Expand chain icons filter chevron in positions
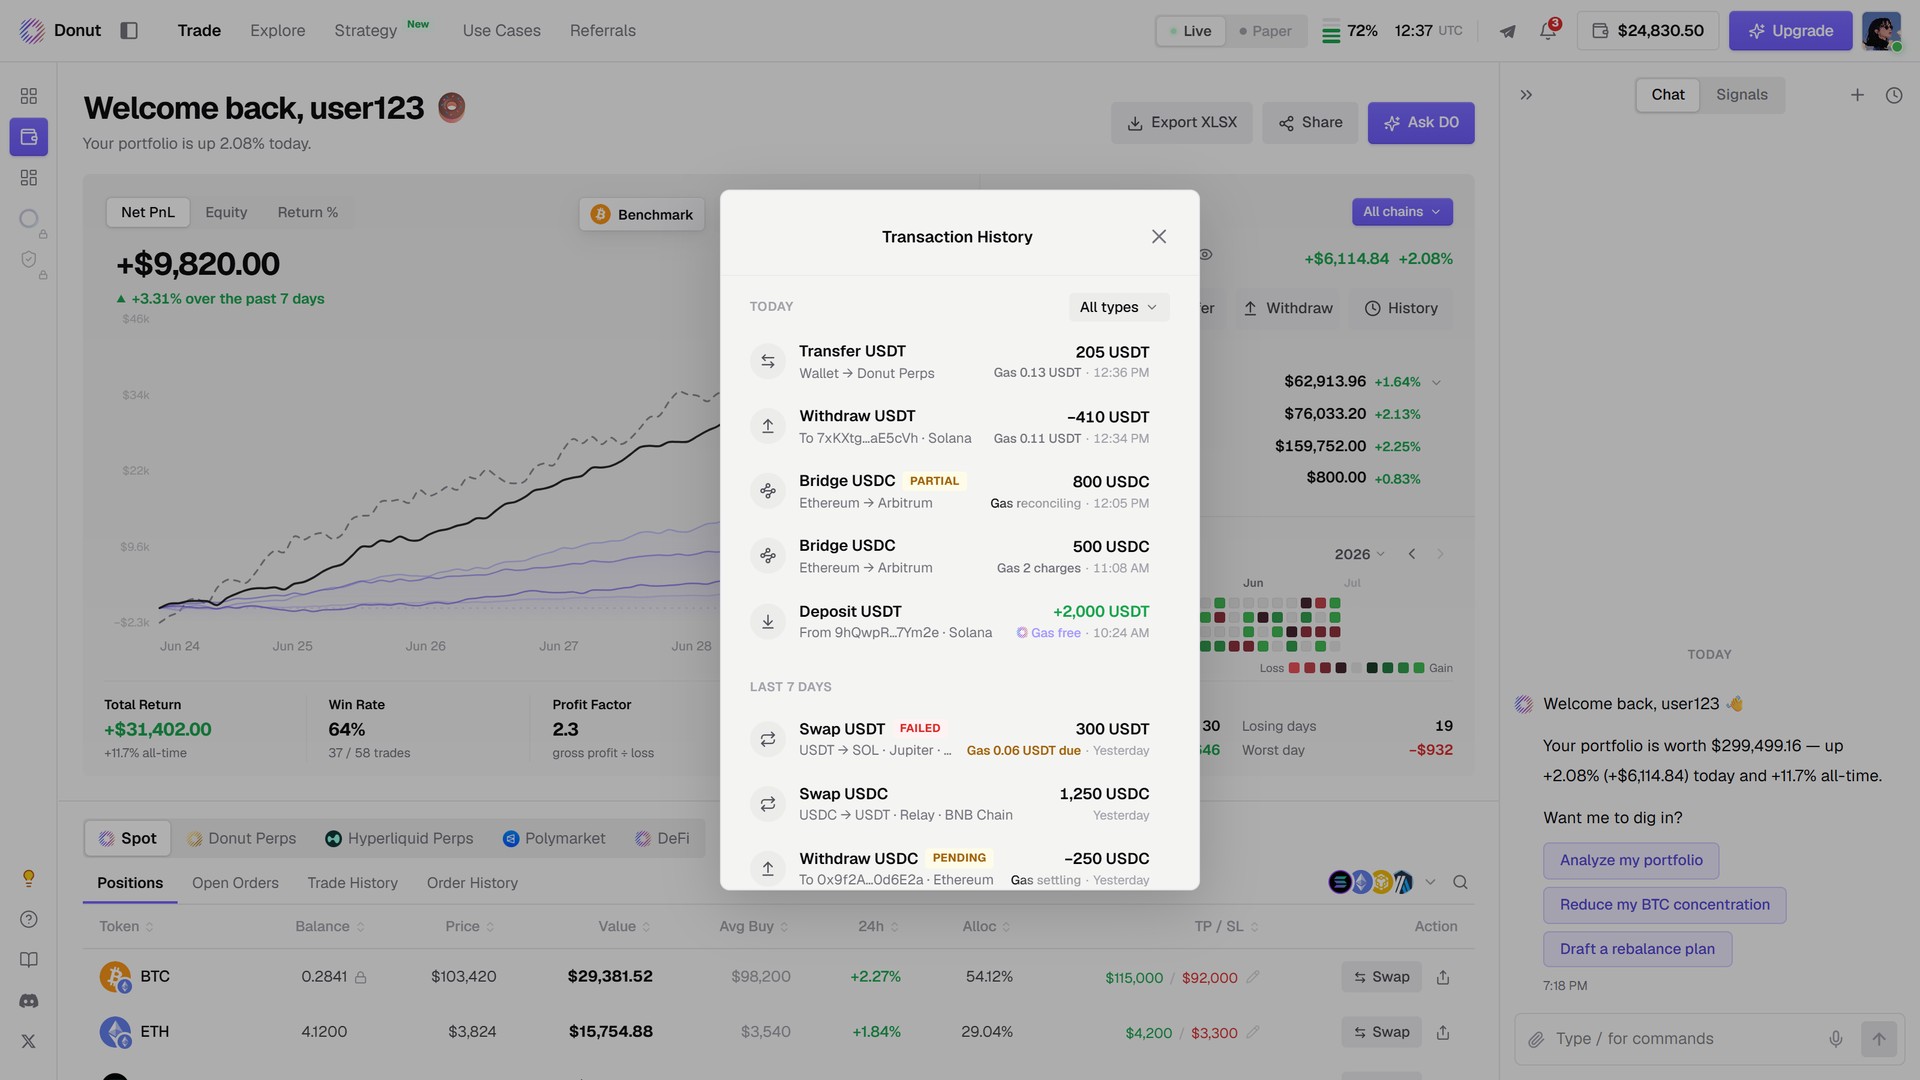 [1430, 882]
